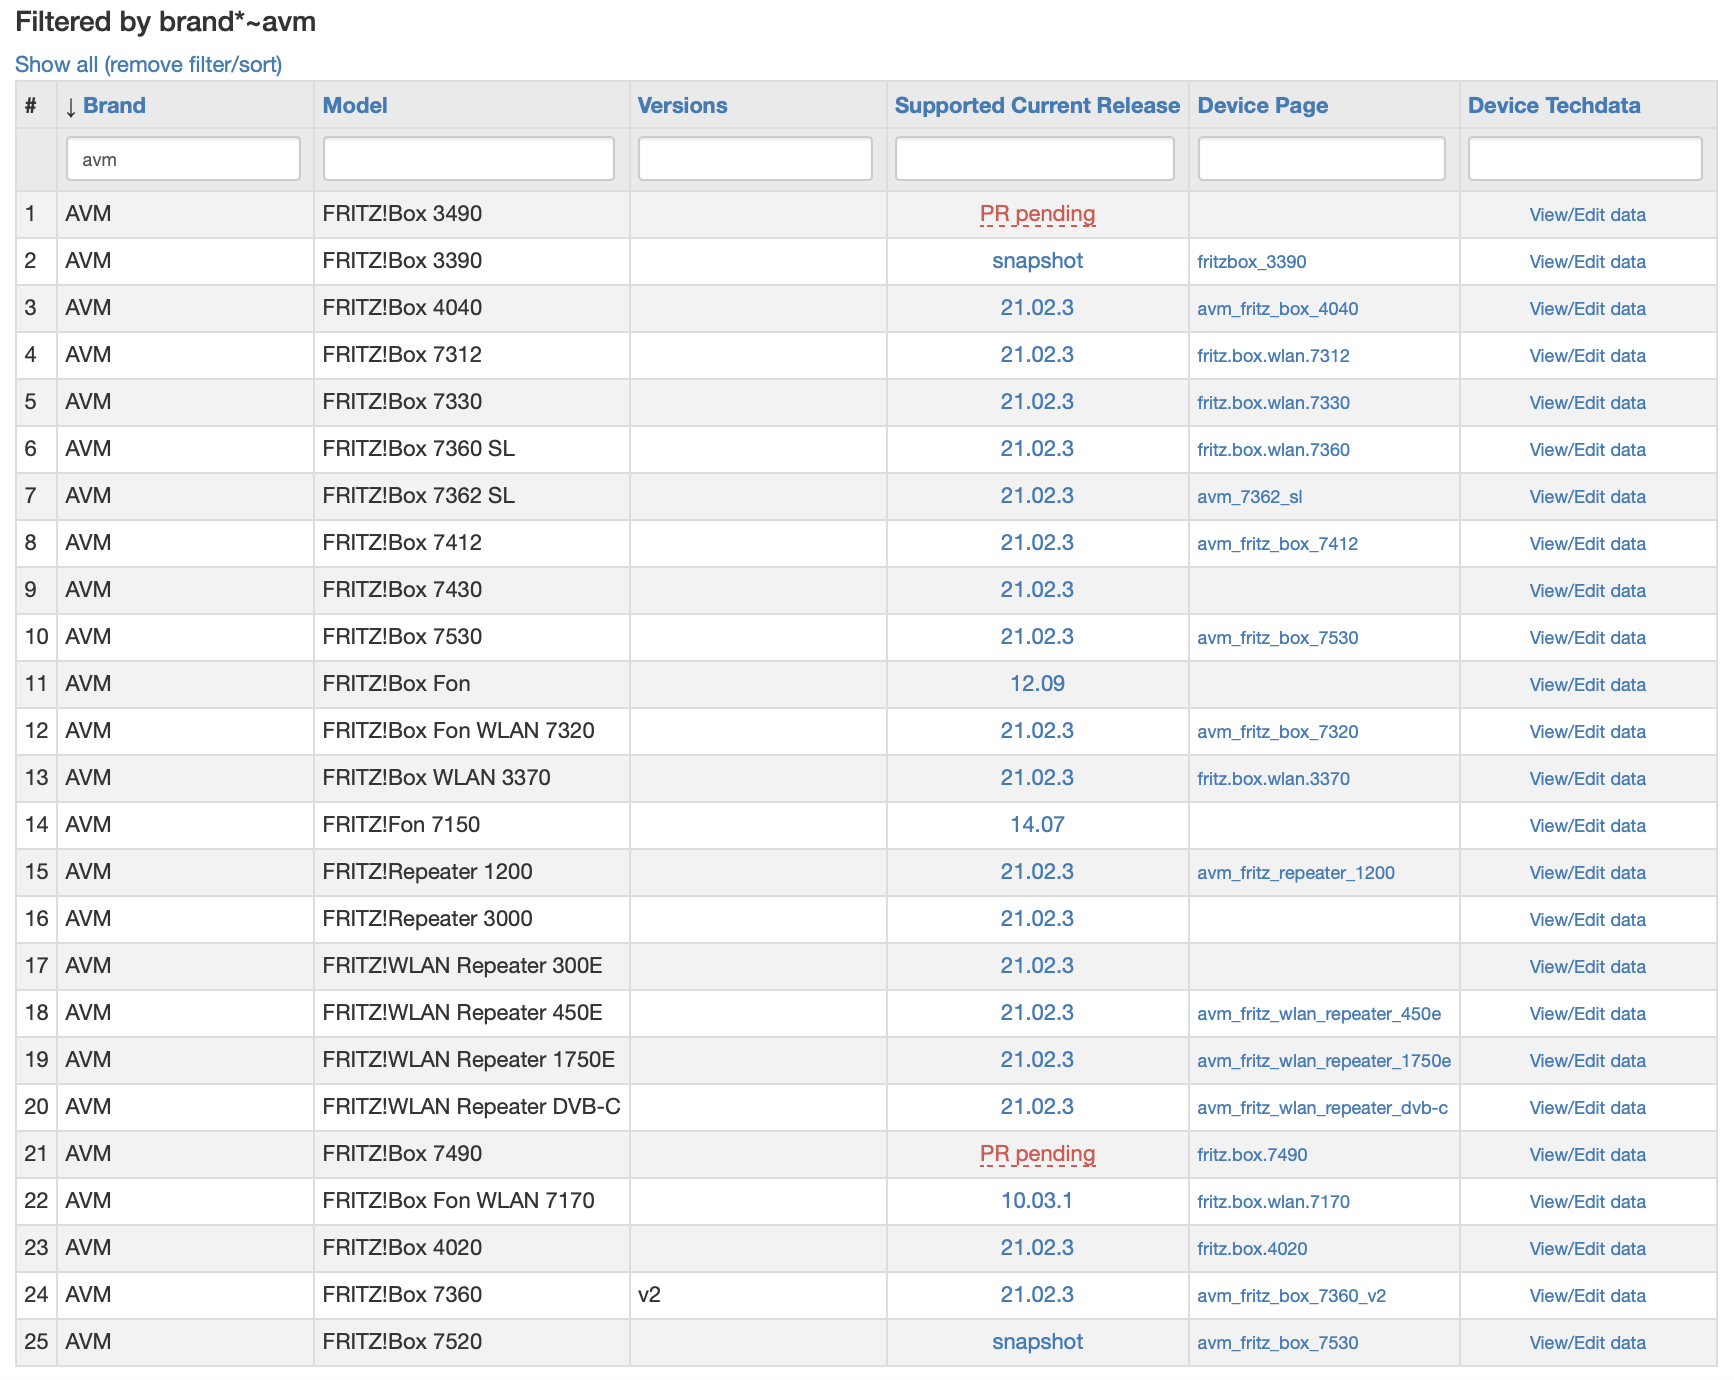Viewport: 1734px width, 1380px height.
Task: View/Edit data for FRITZ!WLAN Repeater DVB-C
Action: point(1587,1108)
